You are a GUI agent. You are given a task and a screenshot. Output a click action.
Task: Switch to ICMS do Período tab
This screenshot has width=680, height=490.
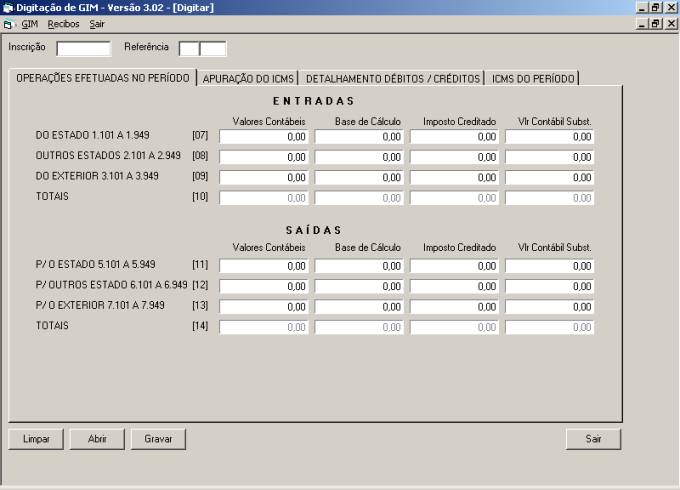tap(533, 78)
